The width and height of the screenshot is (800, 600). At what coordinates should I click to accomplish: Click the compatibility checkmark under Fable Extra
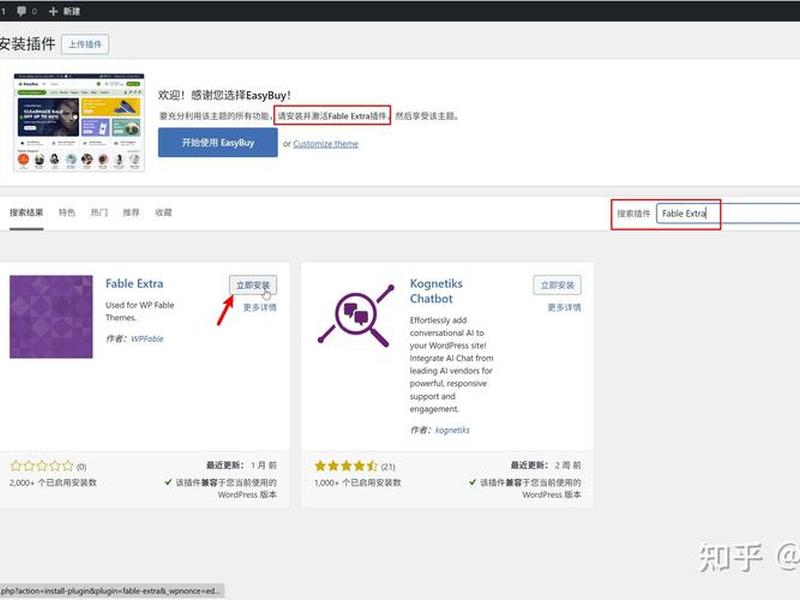[x=168, y=482]
